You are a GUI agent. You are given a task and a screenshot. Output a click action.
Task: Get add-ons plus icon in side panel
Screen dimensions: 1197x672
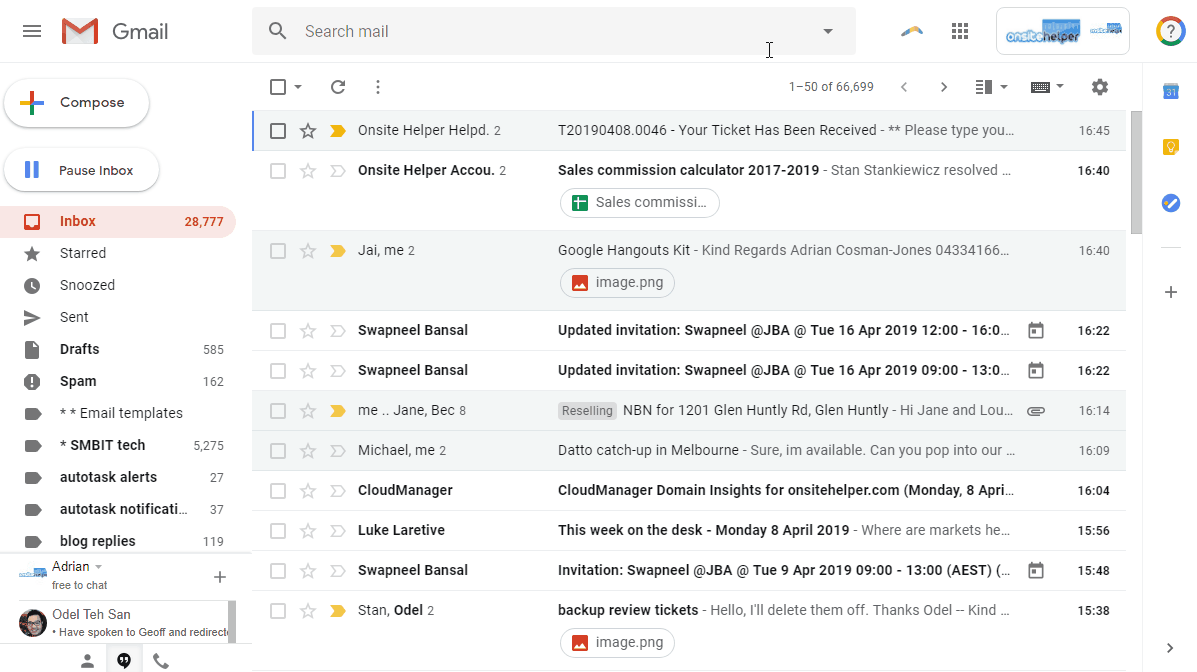(1170, 292)
